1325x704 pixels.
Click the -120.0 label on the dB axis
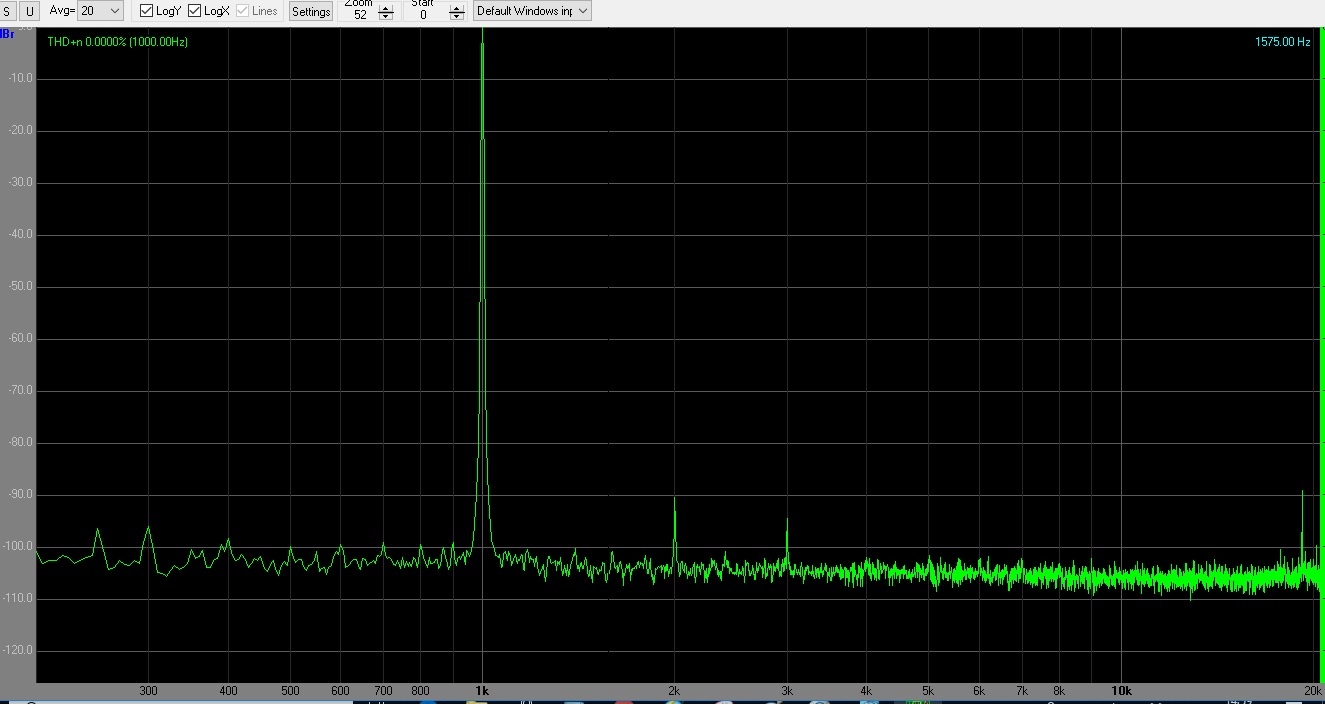[17, 650]
